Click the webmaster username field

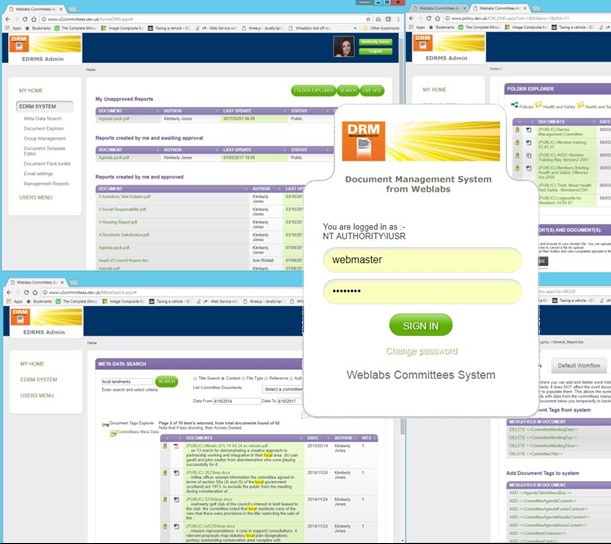tap(421, 259)
